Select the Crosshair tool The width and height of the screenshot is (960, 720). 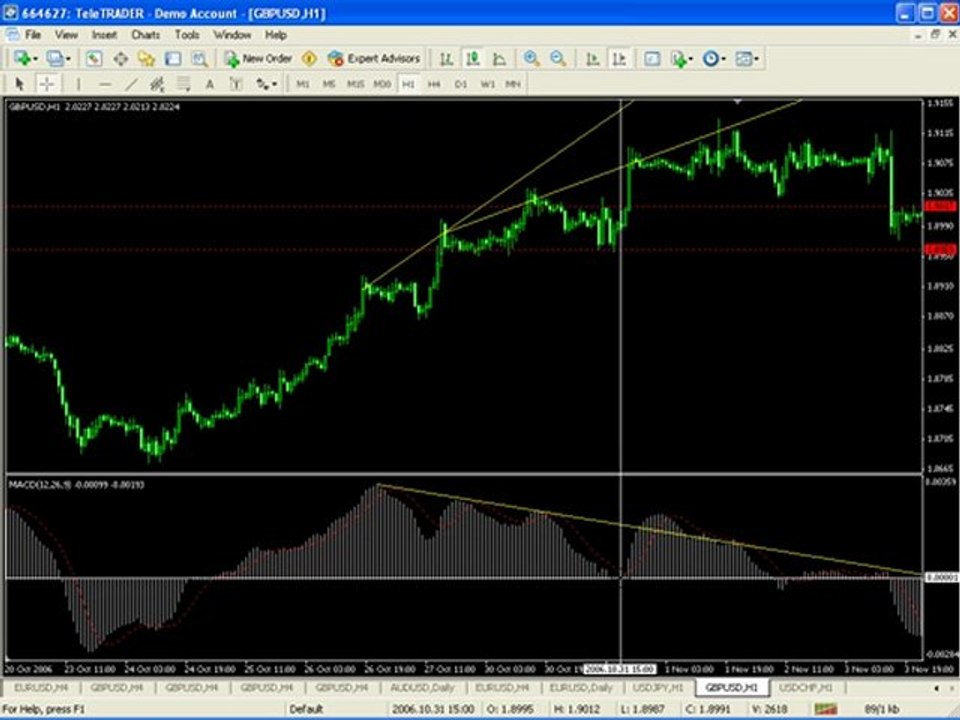coord(47,84)
